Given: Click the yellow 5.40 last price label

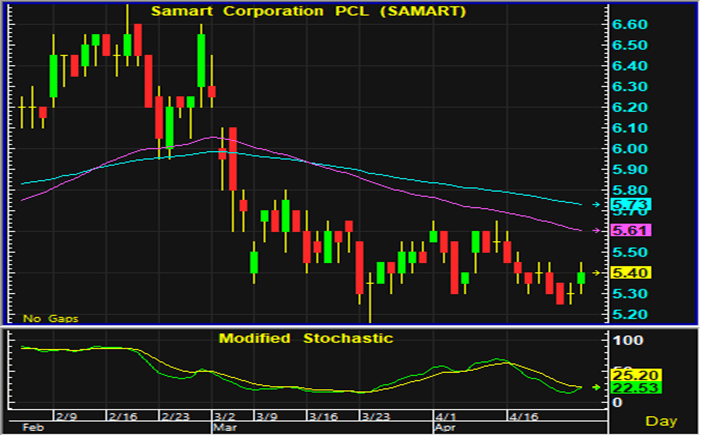Looking at the screenshot, I should [633, 272].
